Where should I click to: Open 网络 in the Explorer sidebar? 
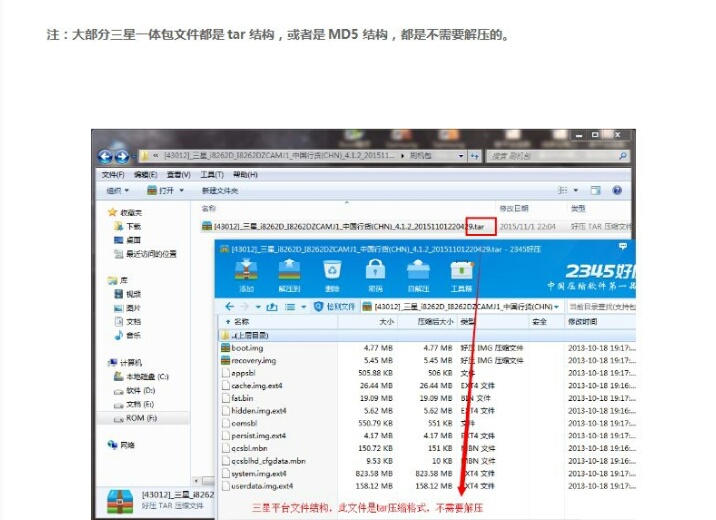point(121,445)
